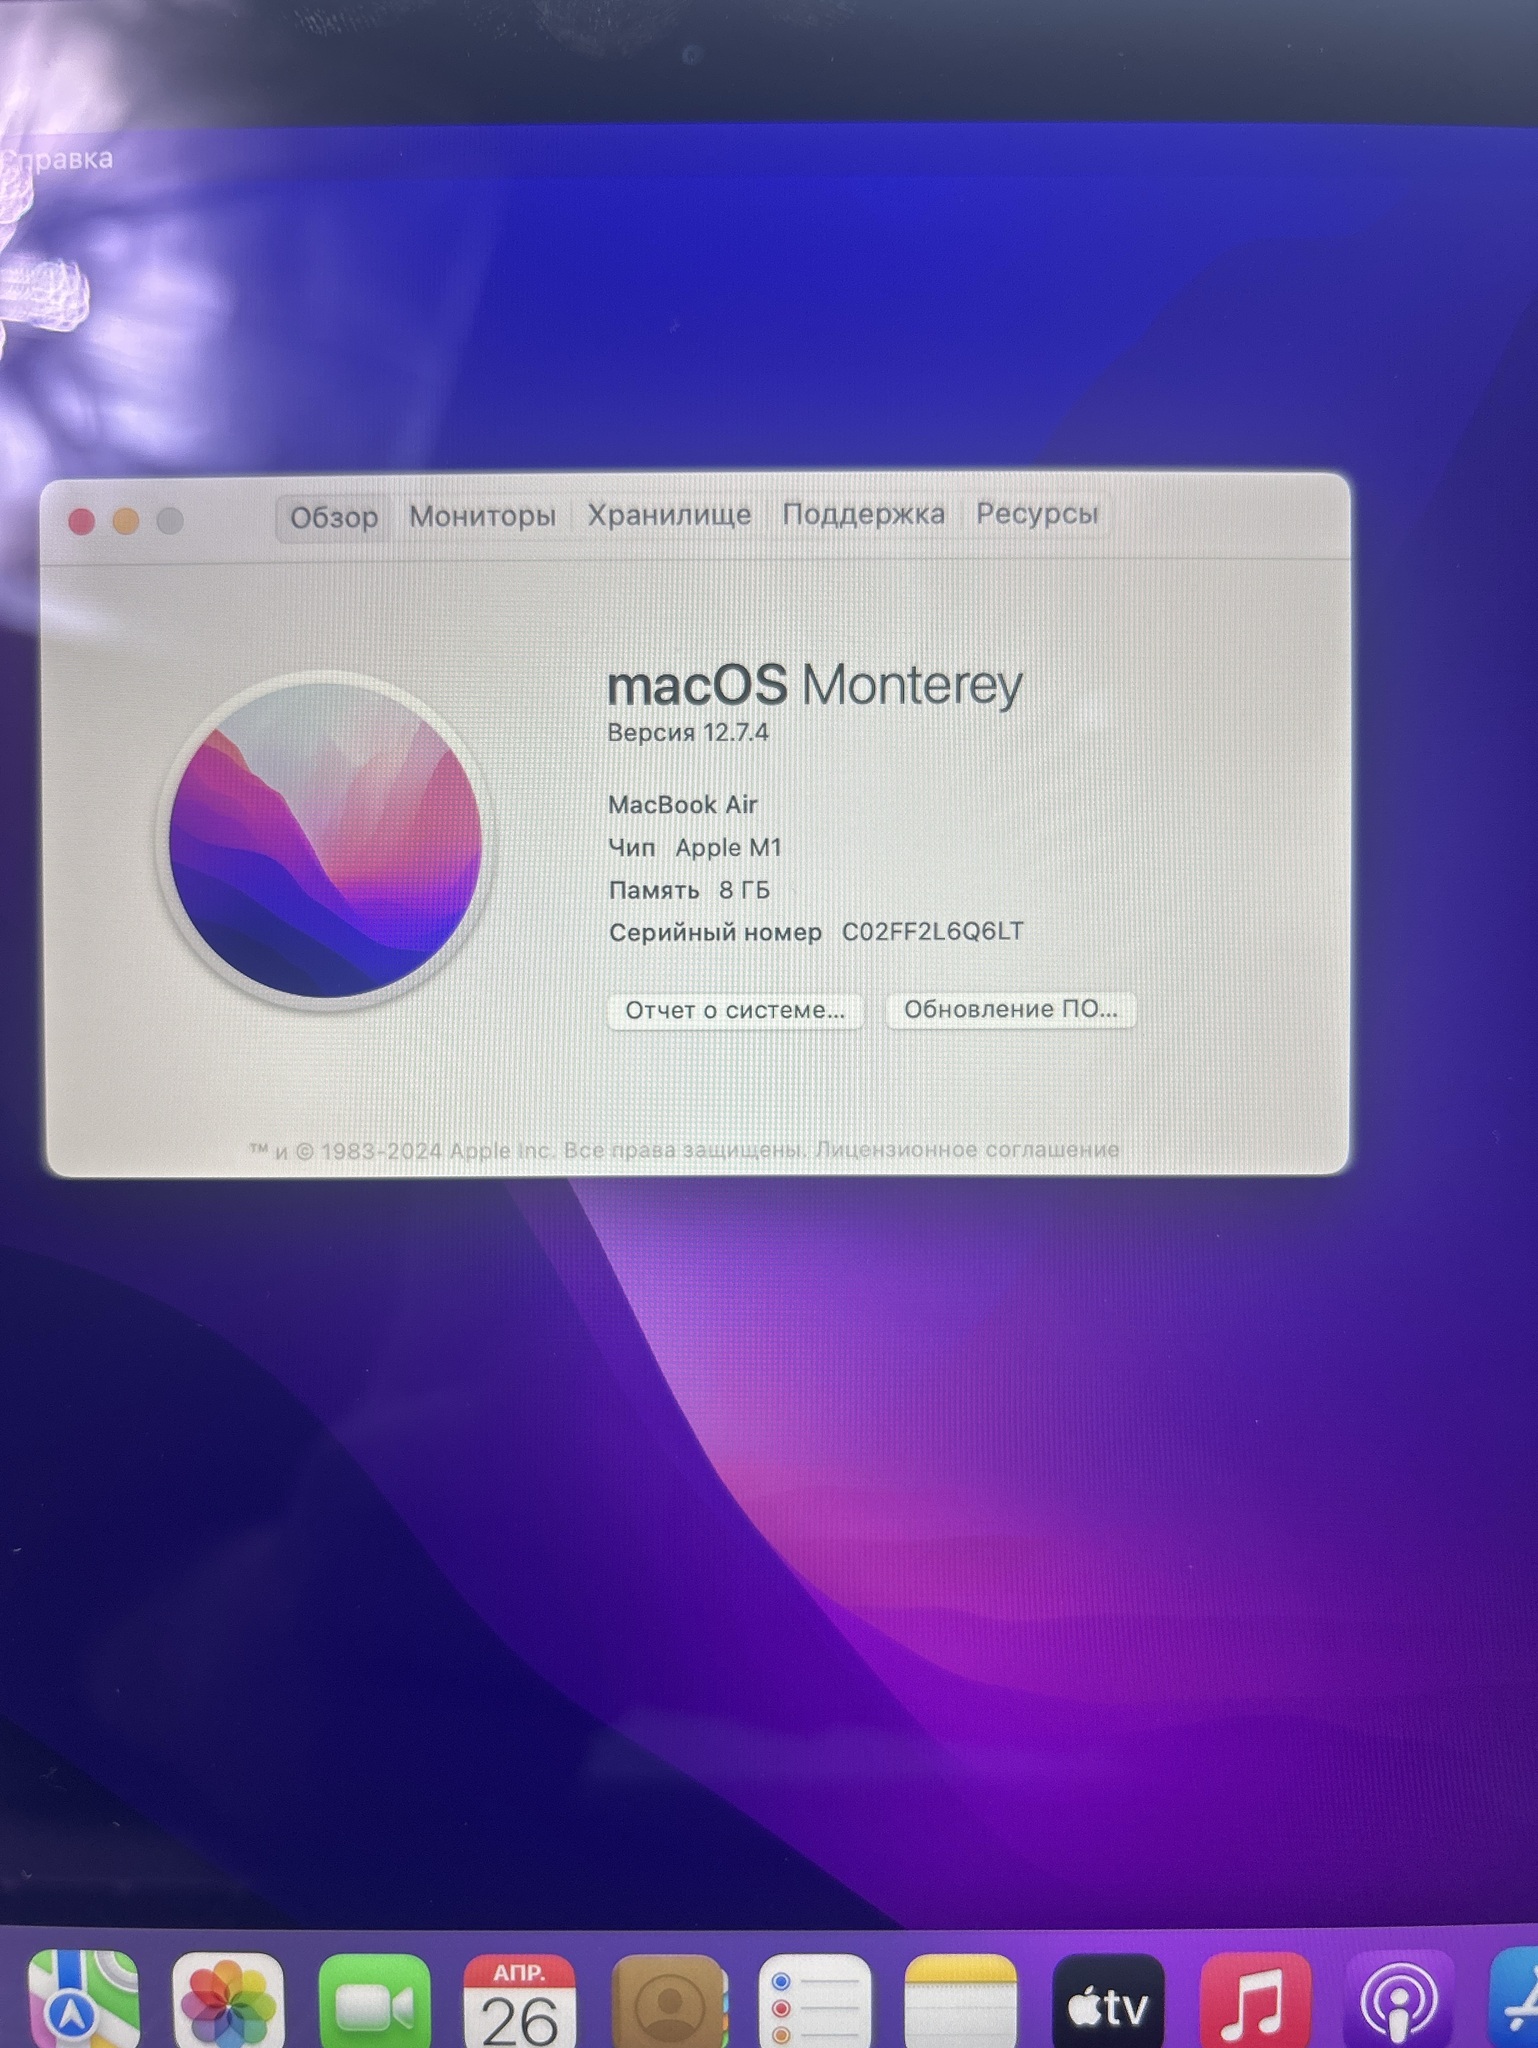The image size is (1538, 2048).
Task: Click the Версия 12.7.4 text
Action: point(688,733)
